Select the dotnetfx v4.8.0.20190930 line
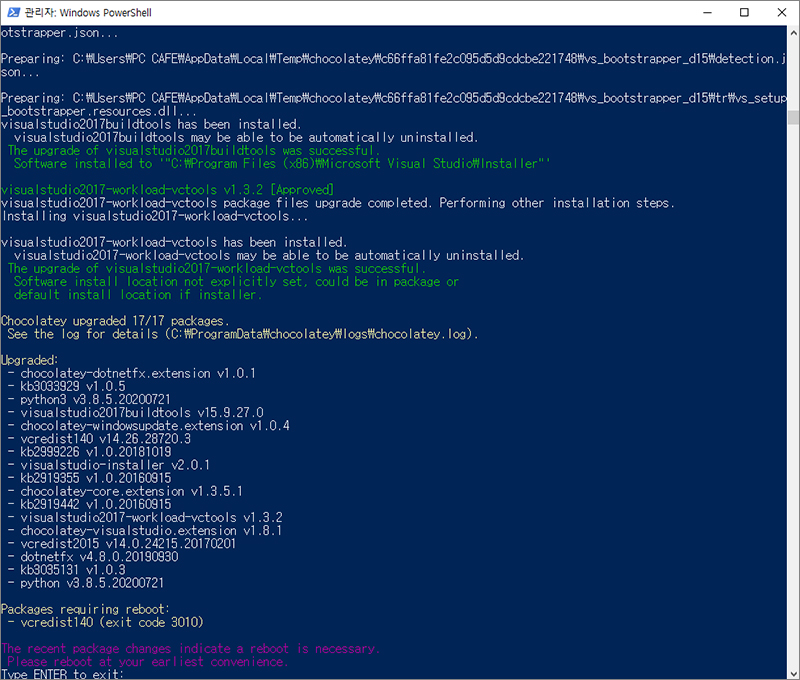 click(95, 556)
